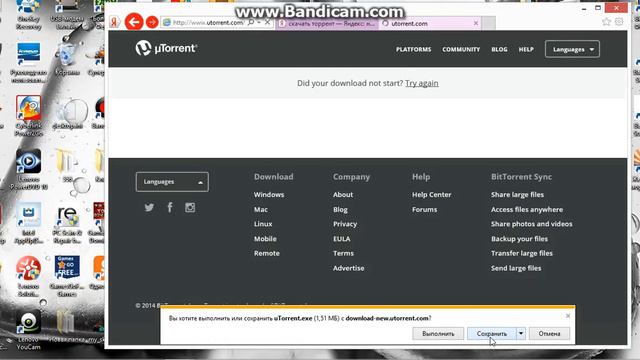640x360 pixels.
Task: Click the forward arrow browser button
Action: tap(152, 22)
